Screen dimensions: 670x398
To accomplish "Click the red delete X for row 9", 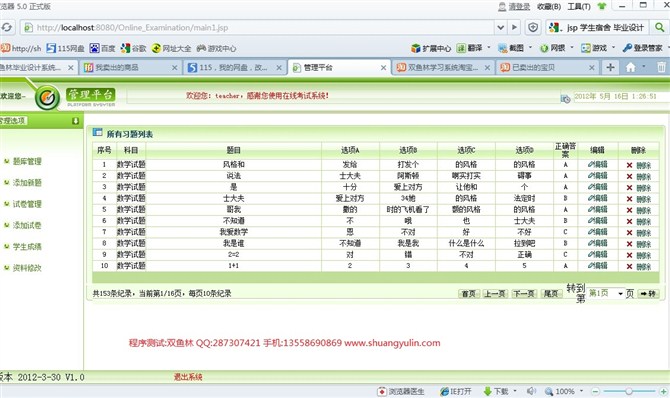I will (629, 255).
